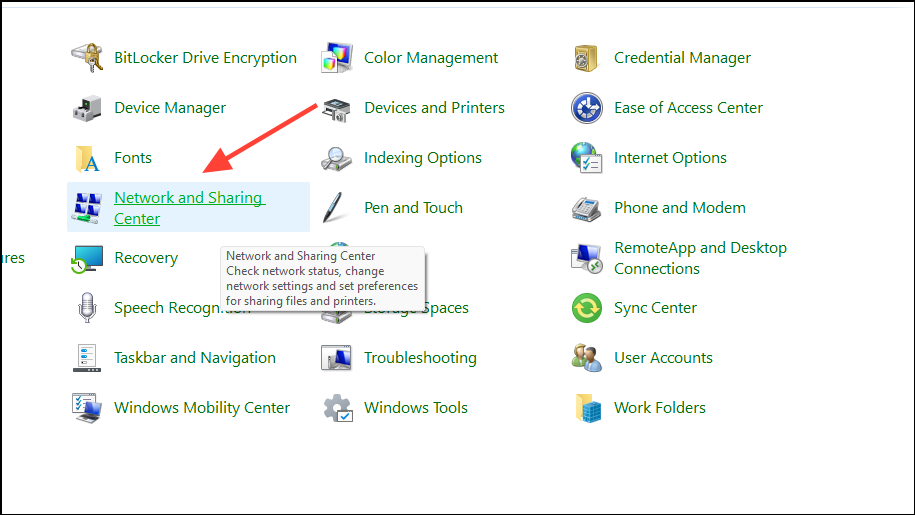
Task: Select Phone and Modem link
Action: (680, 208)
